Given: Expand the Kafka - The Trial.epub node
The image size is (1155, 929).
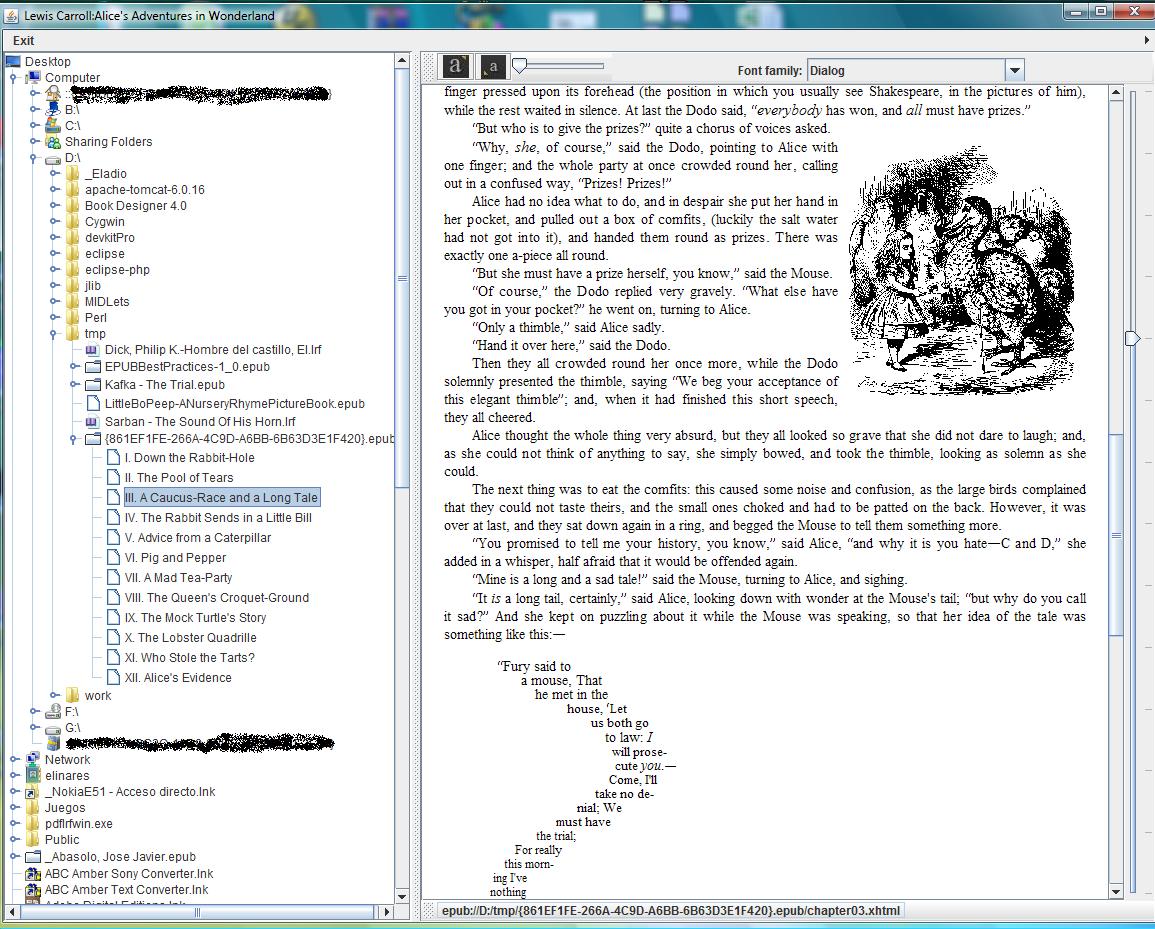Looking at the screenshot, I should 74,385.
